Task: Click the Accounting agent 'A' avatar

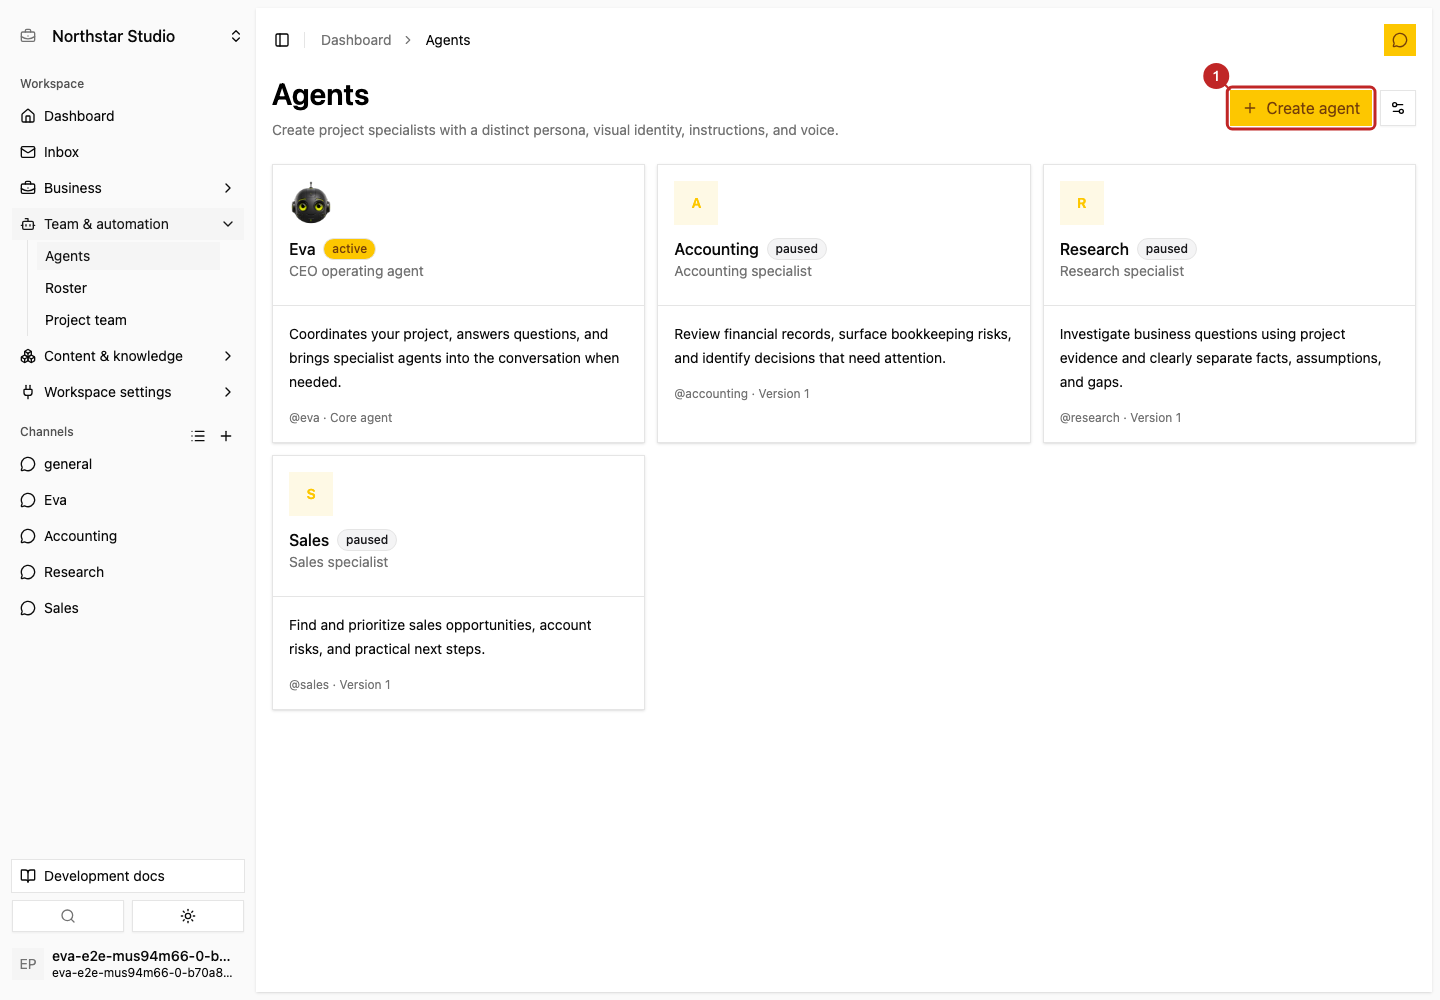Action: [x=696, y=203]
